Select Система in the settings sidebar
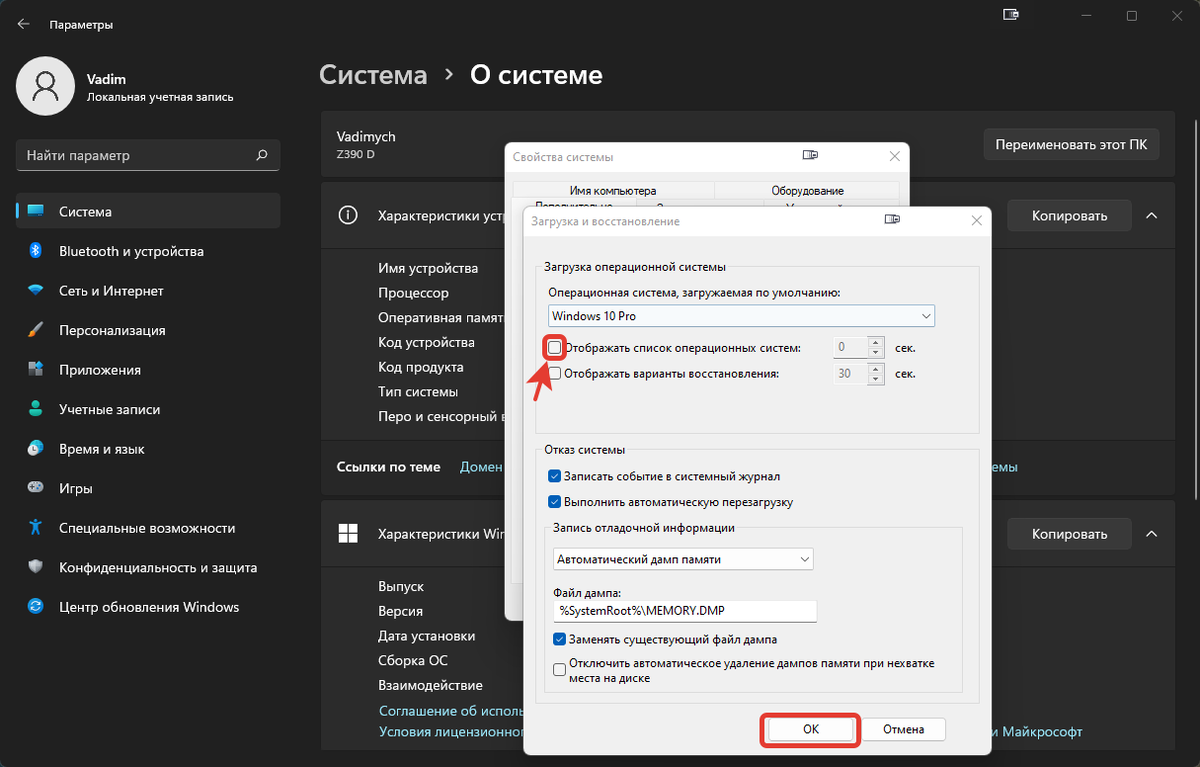Screen dimensions: 1200x767 tap(148, 211)
